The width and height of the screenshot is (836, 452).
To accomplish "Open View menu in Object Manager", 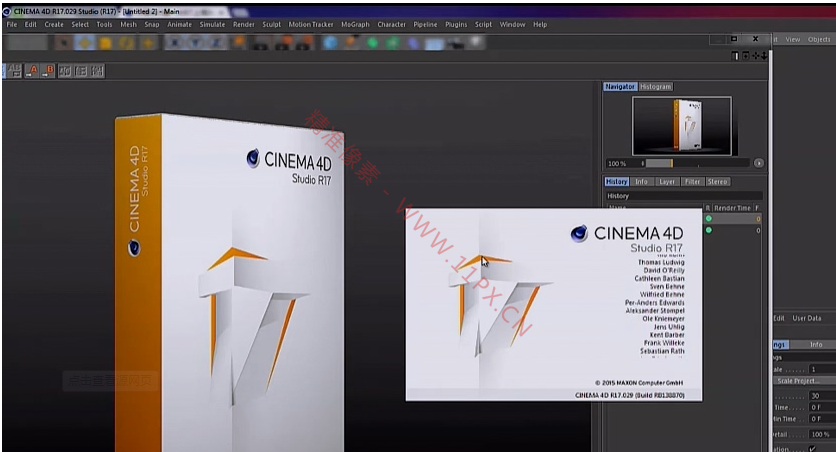I will pyautogui.click(x=793, y=39).
